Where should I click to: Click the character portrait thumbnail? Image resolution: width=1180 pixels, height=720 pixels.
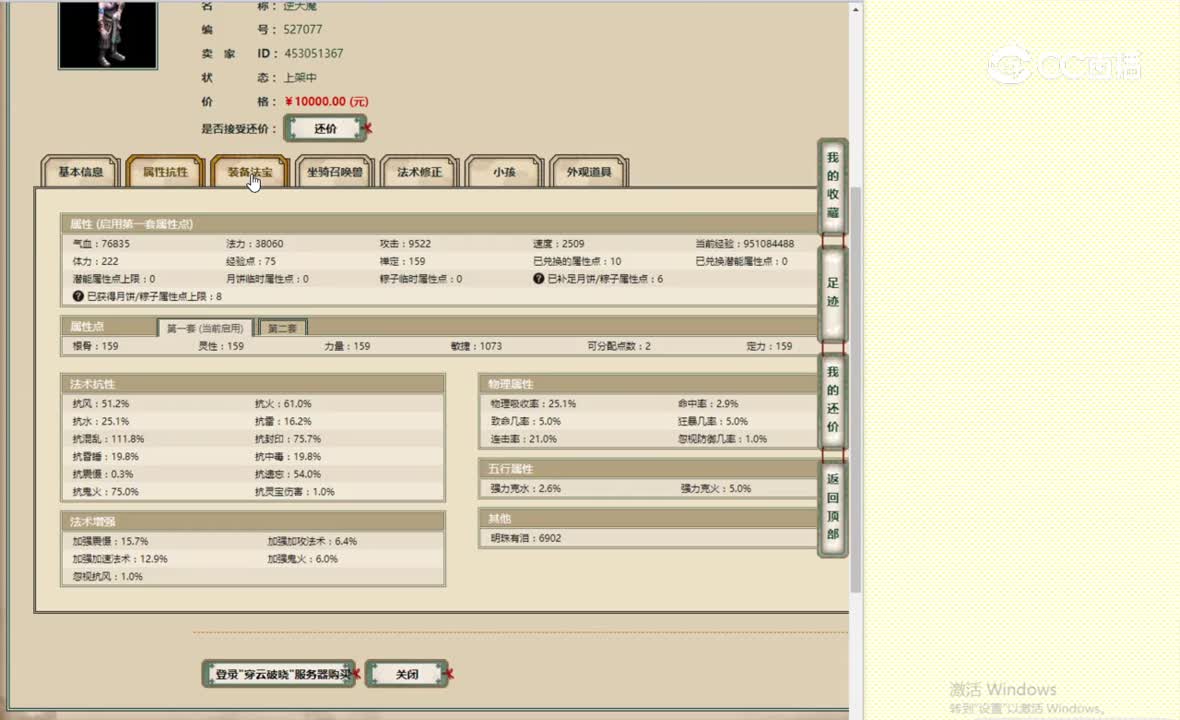coord(108,34)
